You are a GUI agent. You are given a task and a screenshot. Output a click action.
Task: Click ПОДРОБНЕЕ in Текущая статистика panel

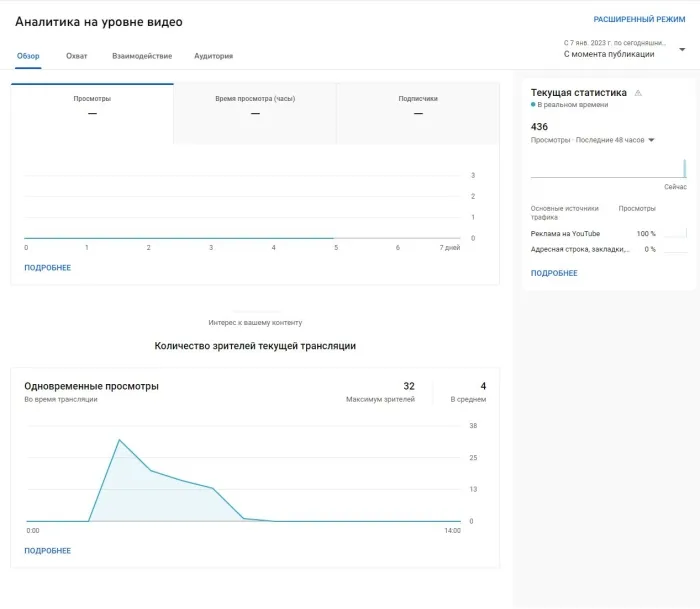(554, 273)
